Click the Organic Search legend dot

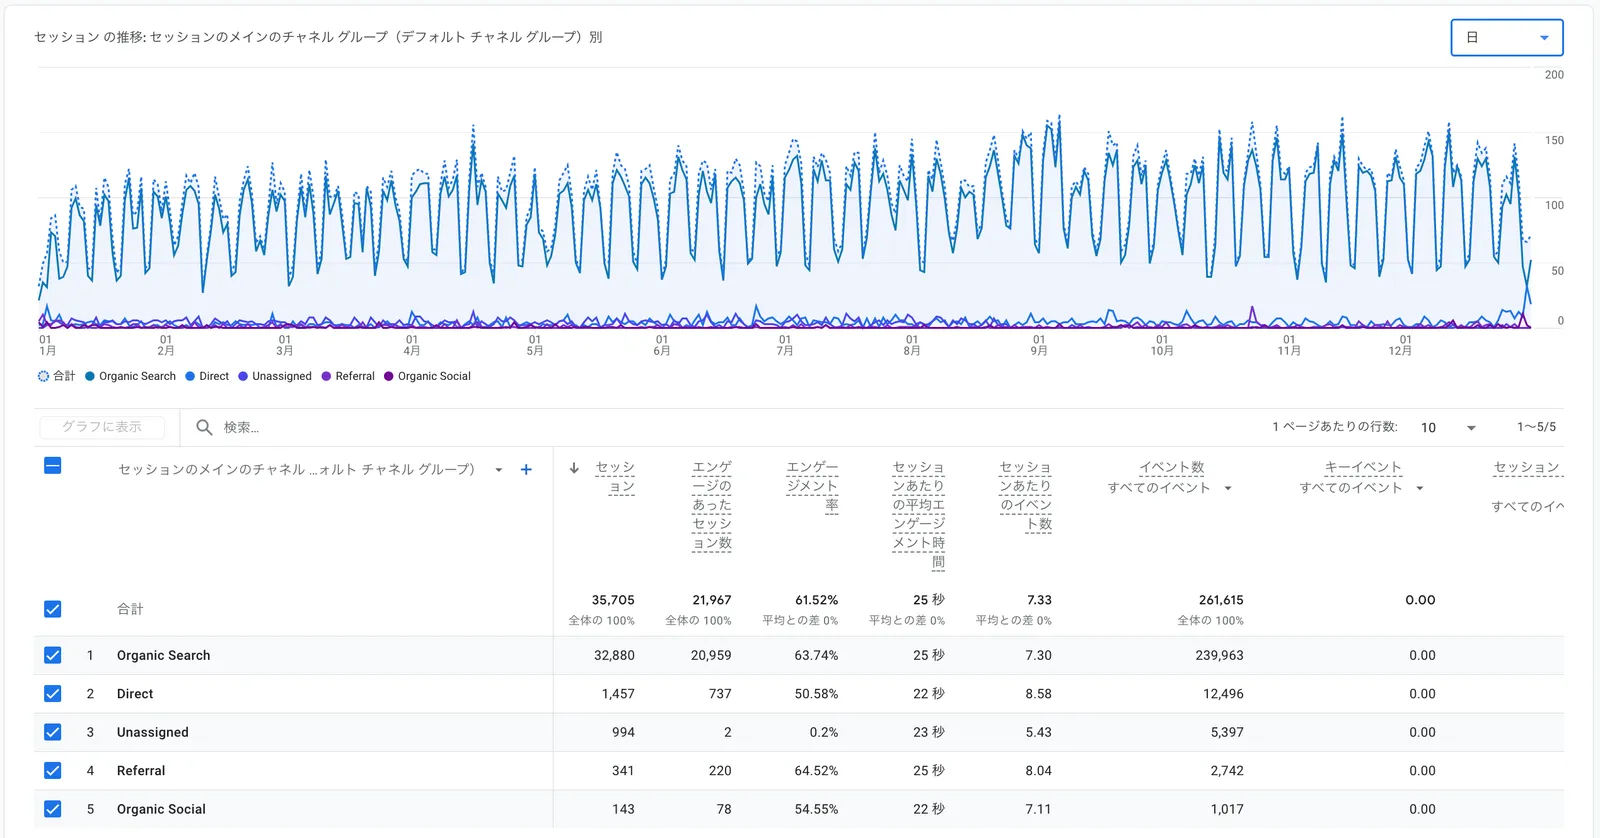[x=90, y=376]
